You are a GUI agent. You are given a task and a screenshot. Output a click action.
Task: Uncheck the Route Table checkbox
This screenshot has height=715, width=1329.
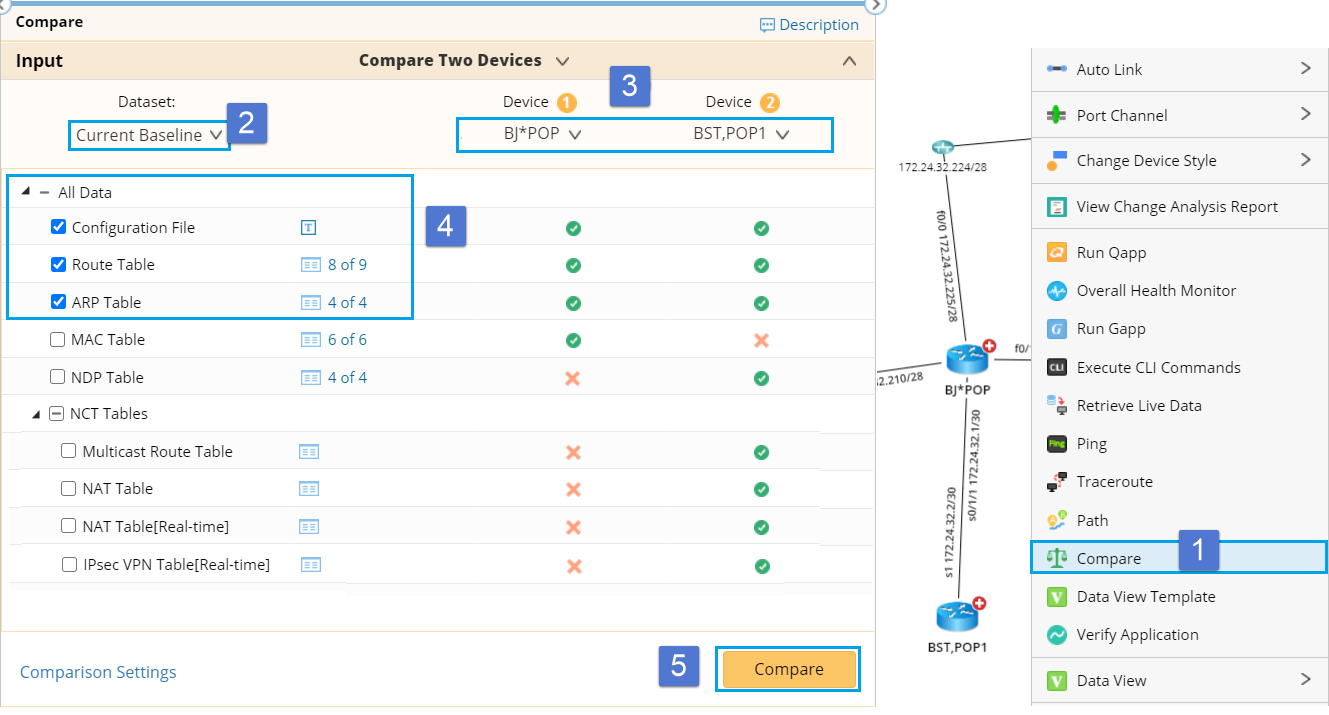click(58, 265)
